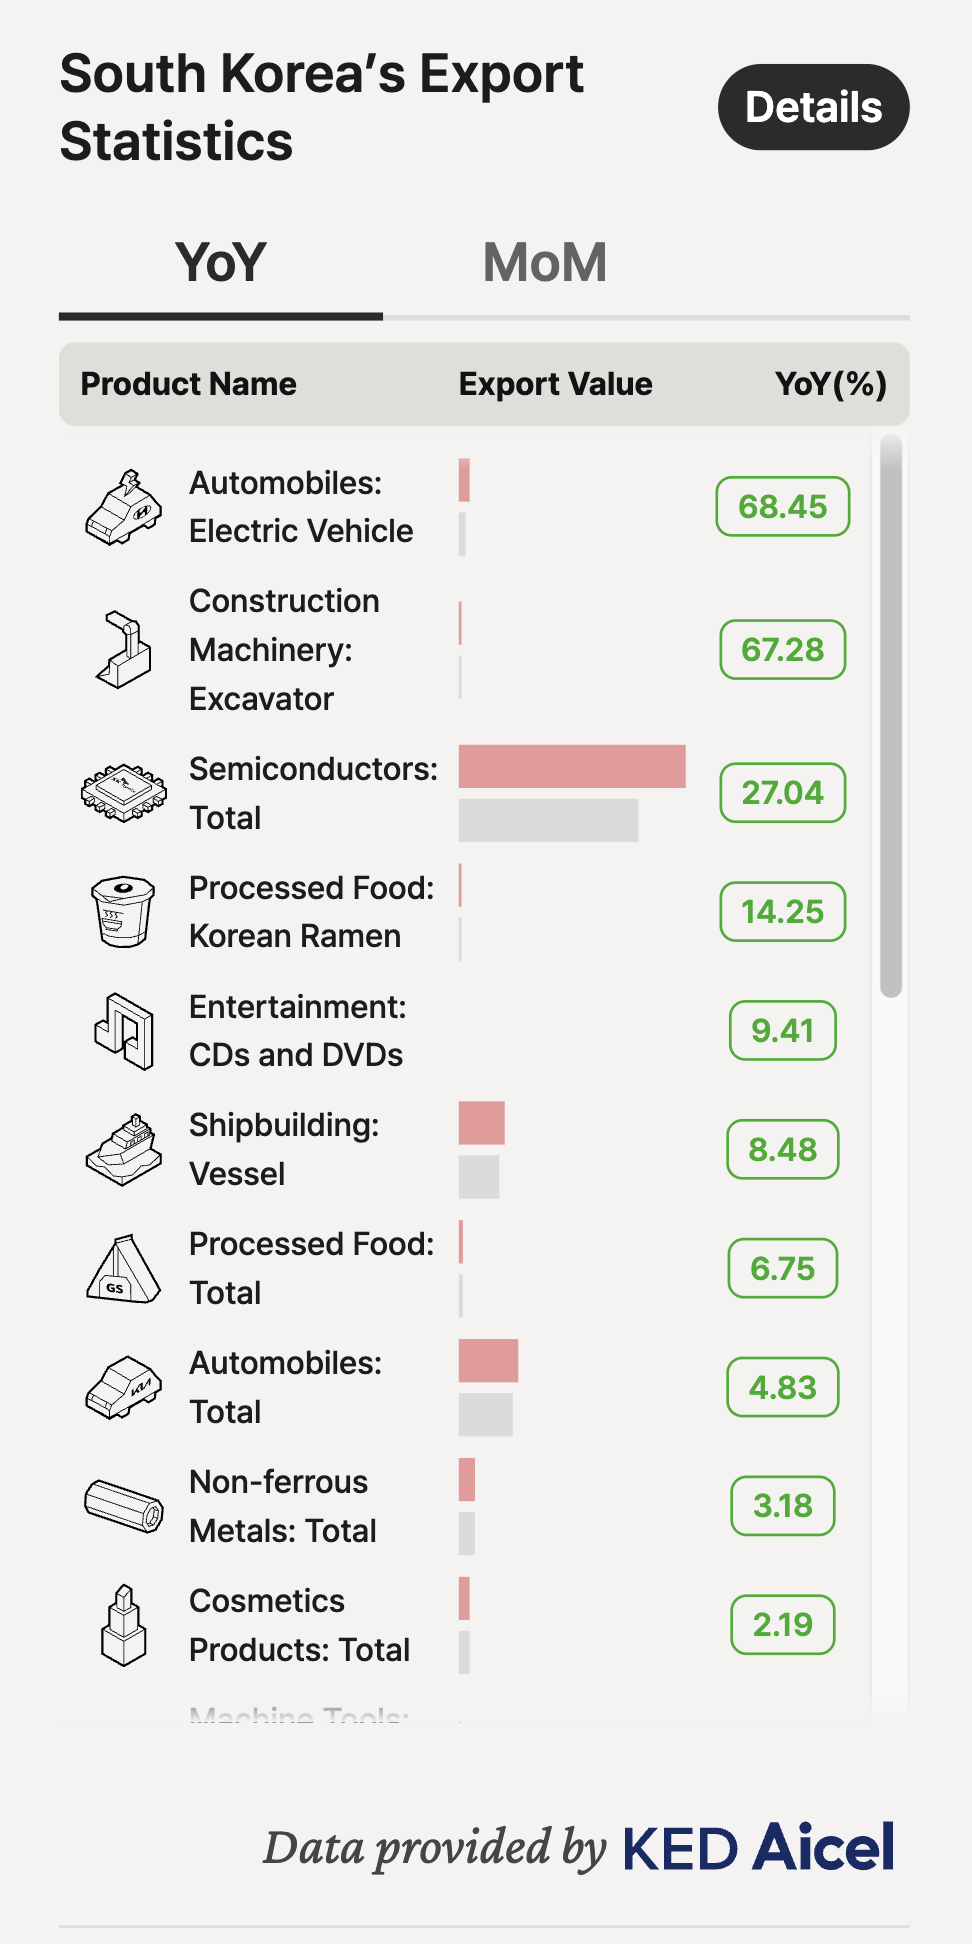Click the YoY(%) column header
Image resolution: width=972 pixels, height=1944 pixels.
830,384
